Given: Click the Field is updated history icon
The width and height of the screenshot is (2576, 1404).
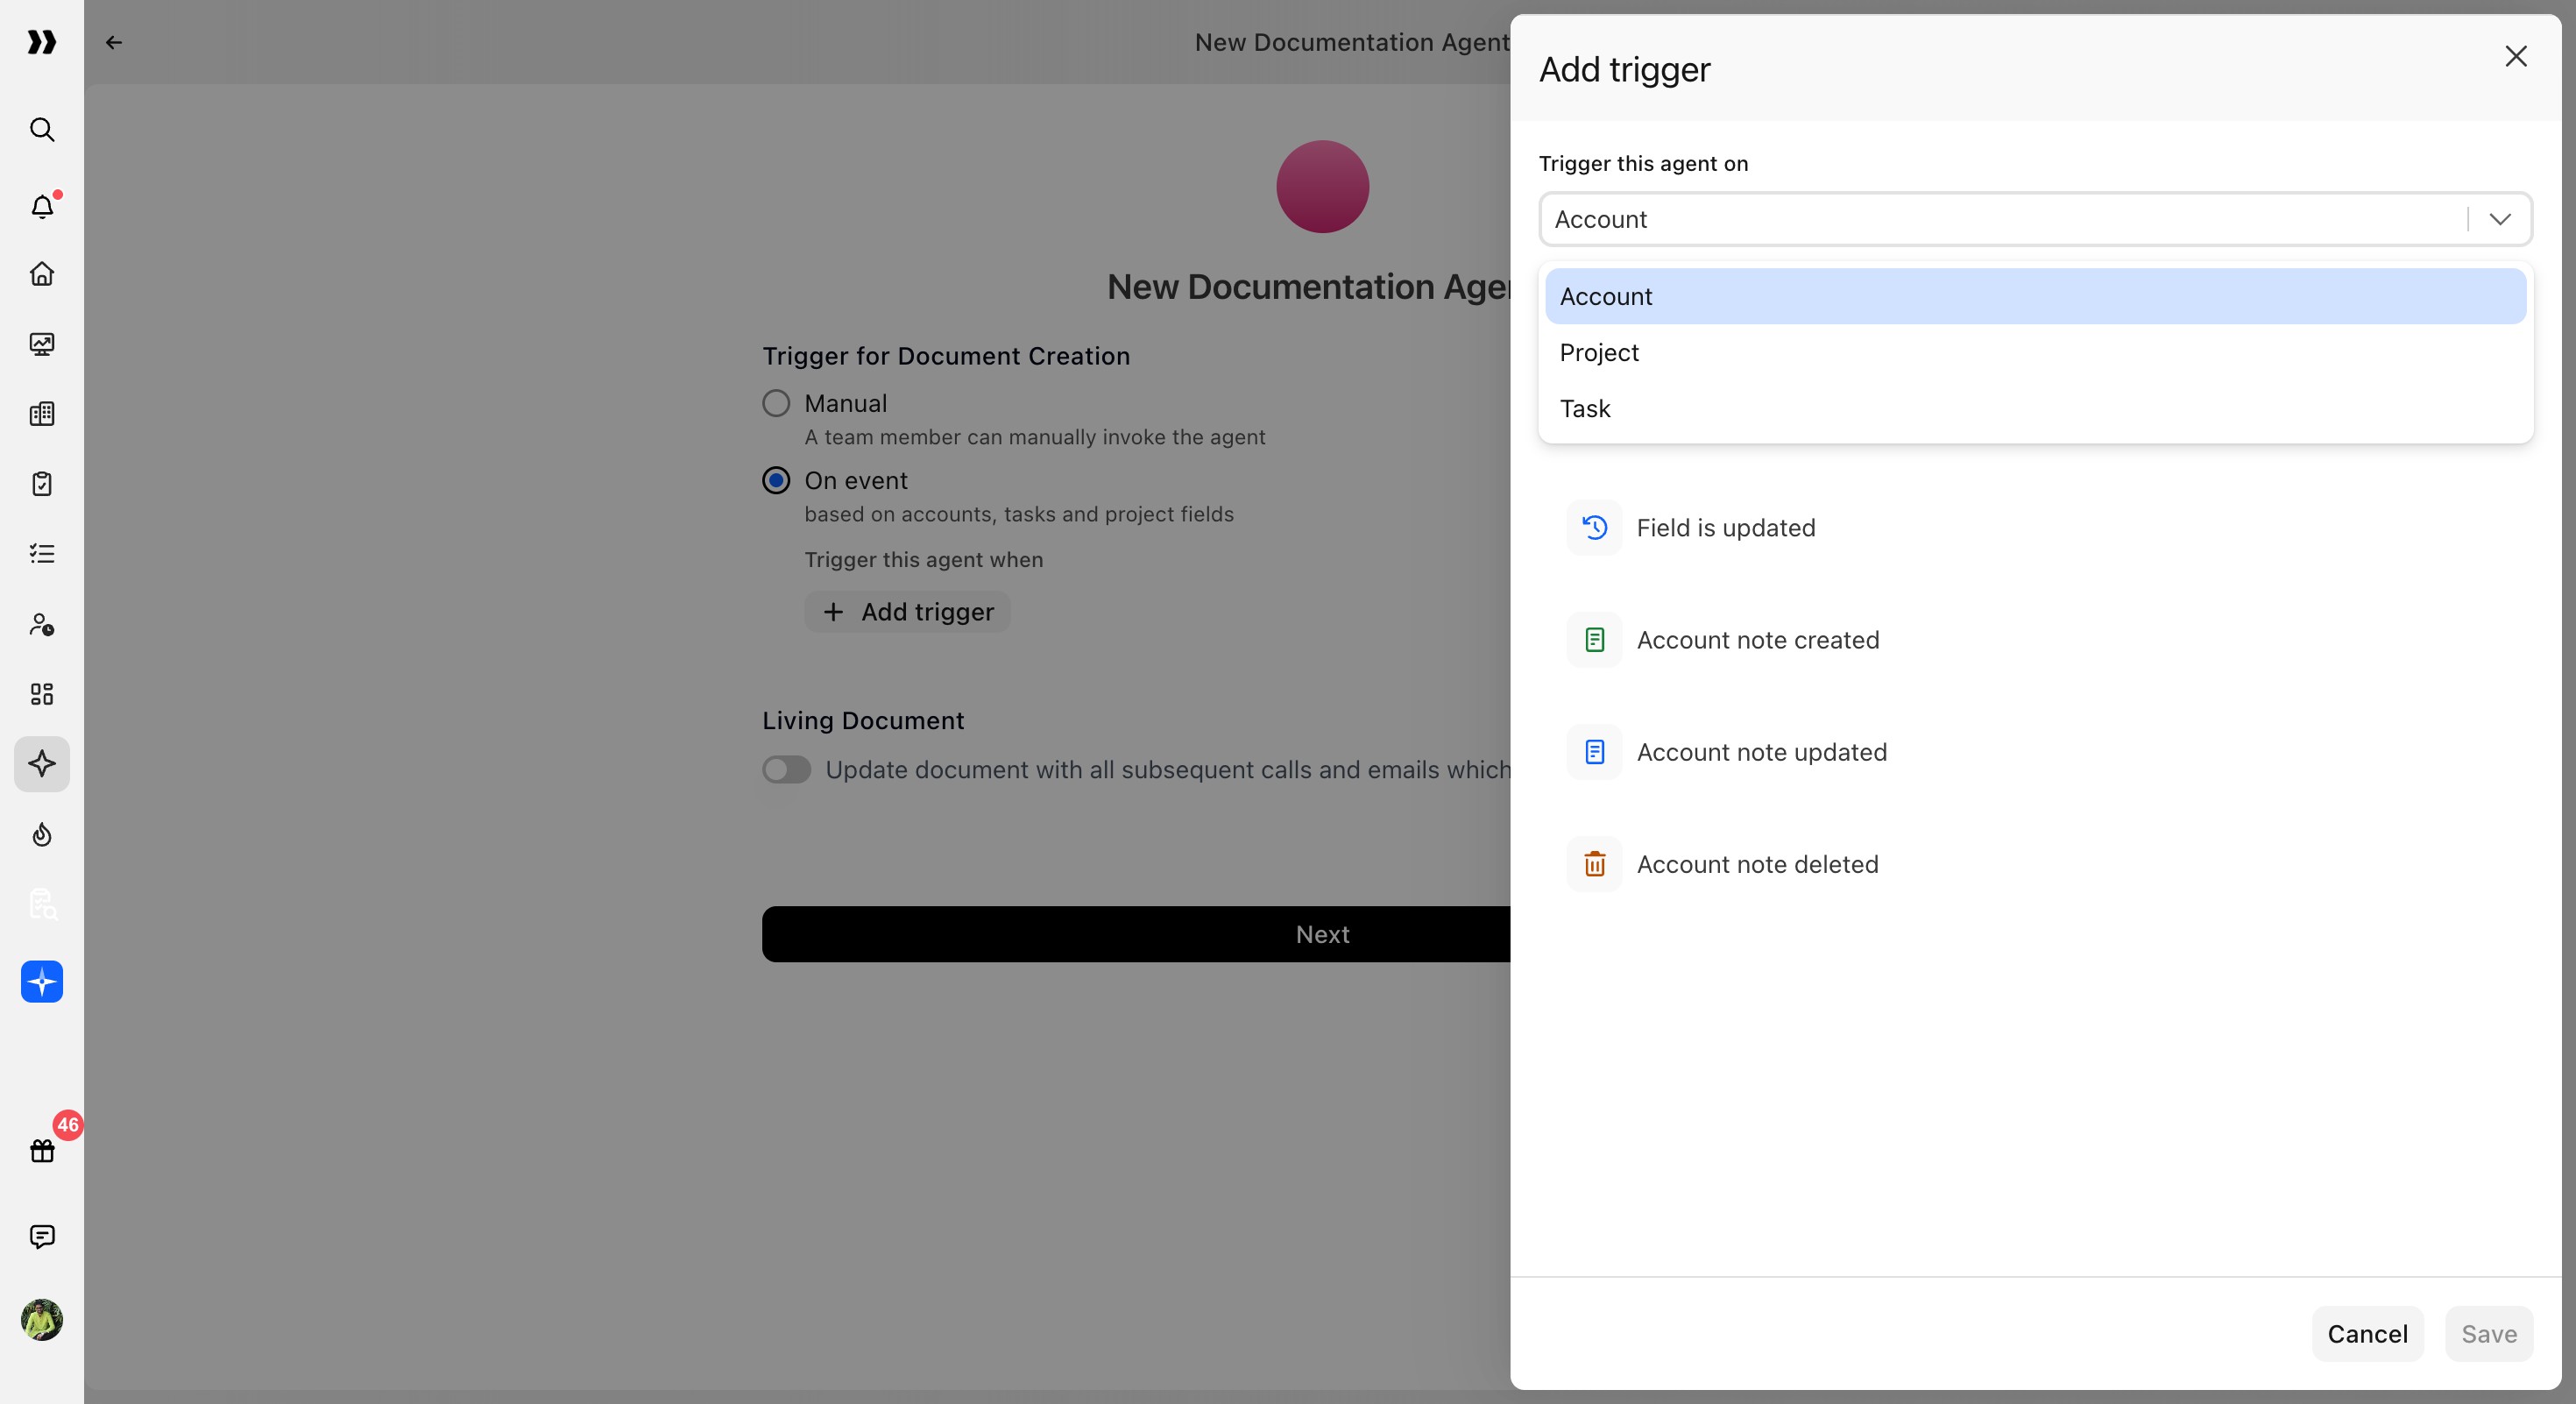Looking at the screenshot, I should click(x=1595, y=528).
